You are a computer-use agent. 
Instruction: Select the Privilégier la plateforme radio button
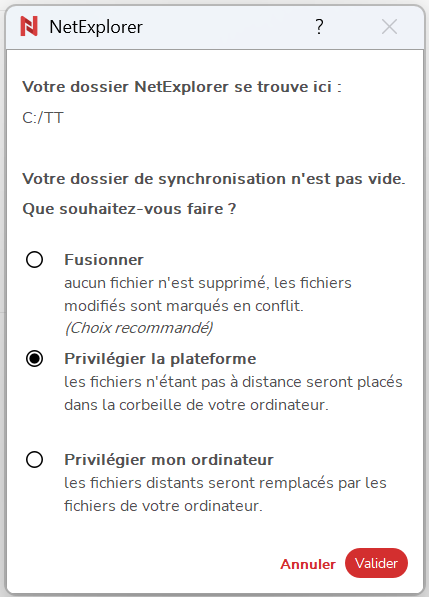point(34,359)
